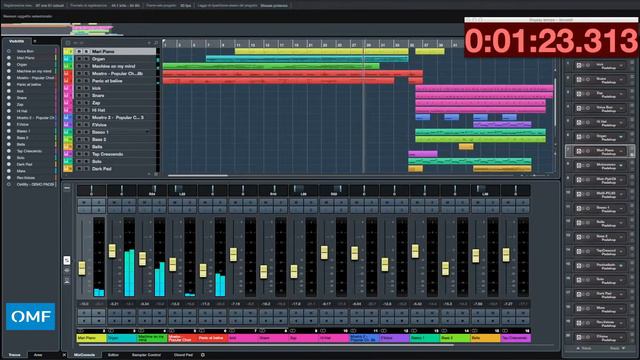Mute the Hi Hat track in track list
The width and height of the screenshot is (640, 360).
tap(80, 110)
